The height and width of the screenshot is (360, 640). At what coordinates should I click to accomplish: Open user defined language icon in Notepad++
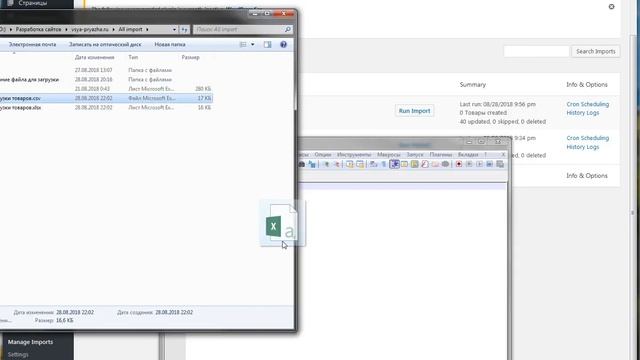404,164
